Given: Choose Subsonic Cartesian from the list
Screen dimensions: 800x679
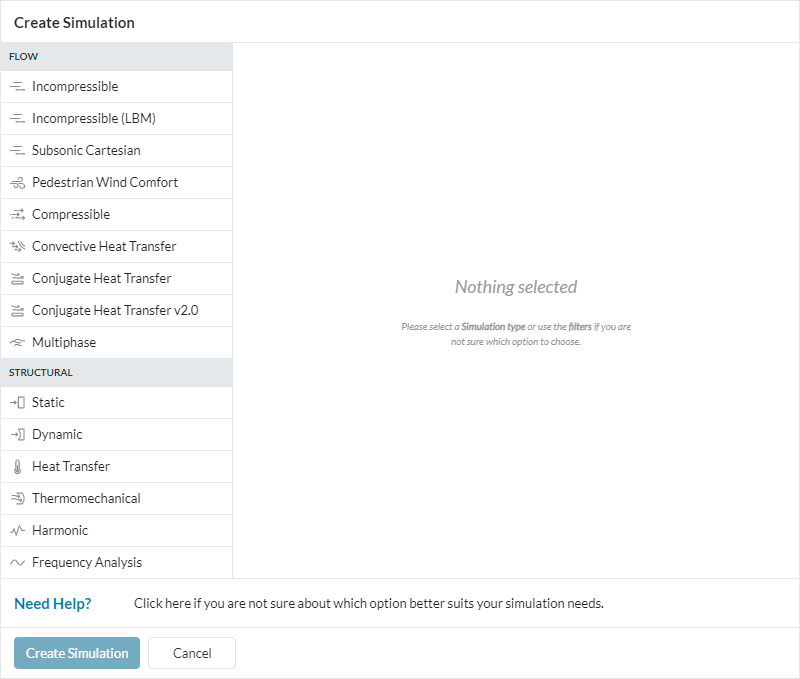Looking at the screenshot, I should 86,151.
